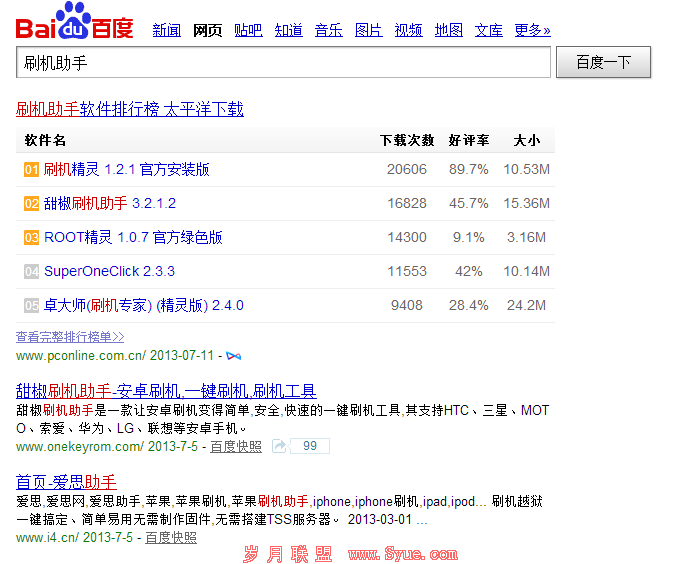The height and width of the screenshot is (564, 698).
Task: Click the 03 rank badge icon
Action: pyautogui.click(x=31, y=238)
